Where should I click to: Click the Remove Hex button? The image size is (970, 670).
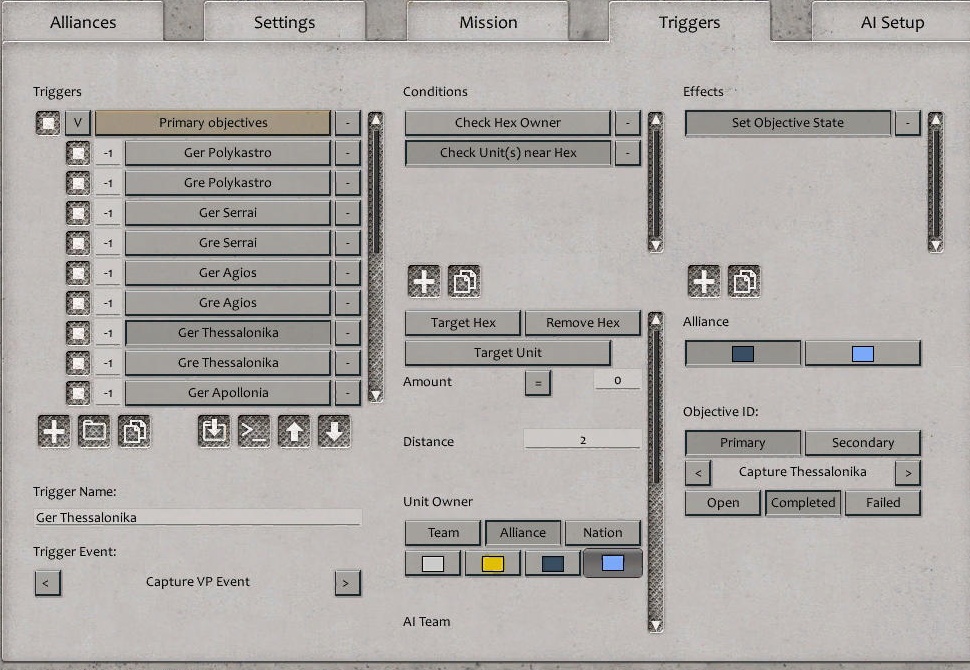point(583,323)
